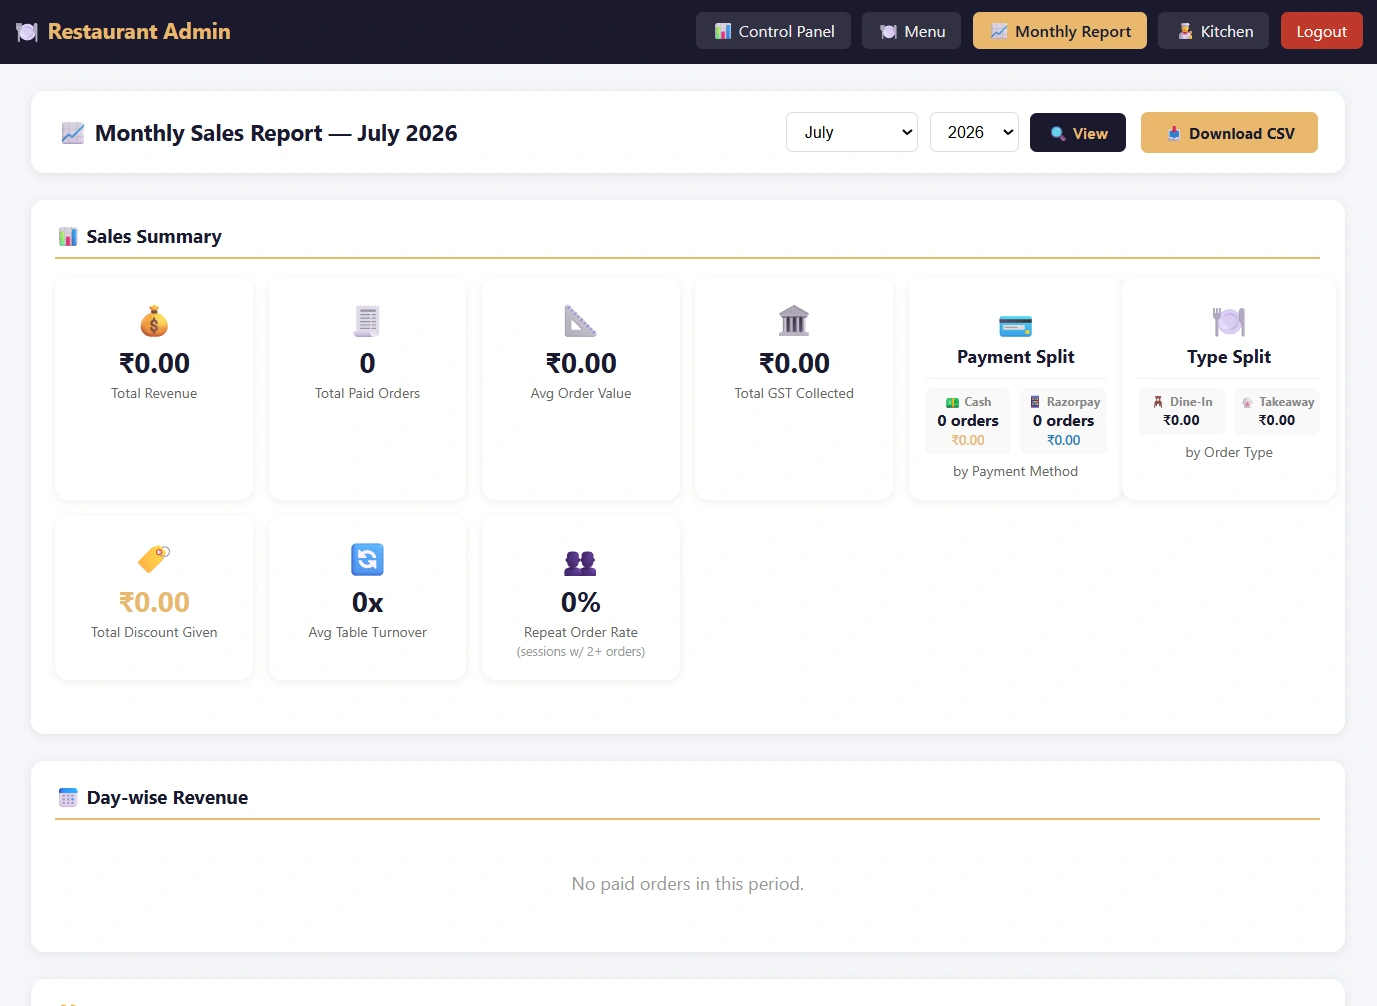Open the month dropdown showing July
This screenshot has width=1377, height=1006.
(852, 132)
